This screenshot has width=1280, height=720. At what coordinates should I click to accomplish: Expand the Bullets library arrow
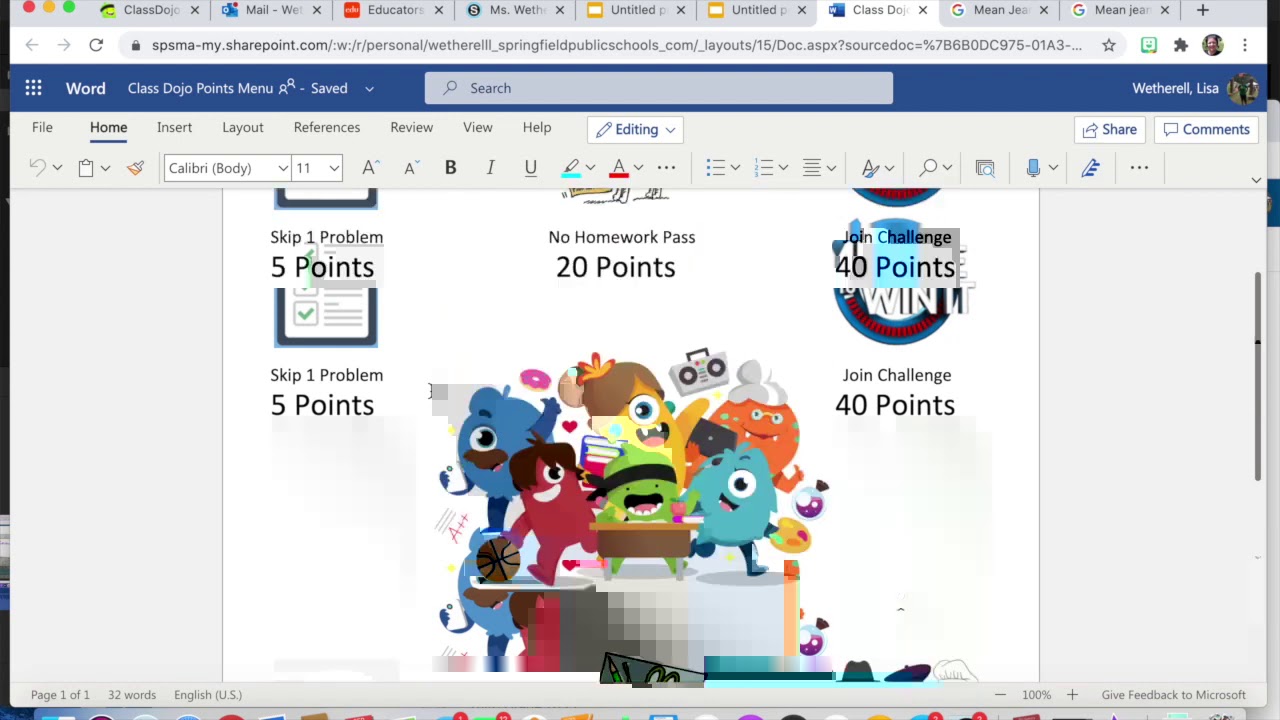735,168
